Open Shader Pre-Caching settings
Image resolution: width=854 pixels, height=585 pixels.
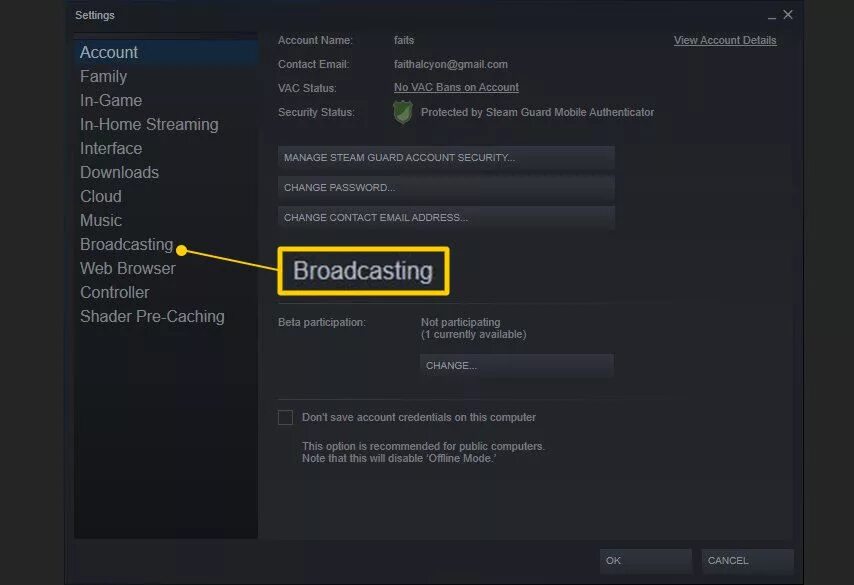point(152,316)
